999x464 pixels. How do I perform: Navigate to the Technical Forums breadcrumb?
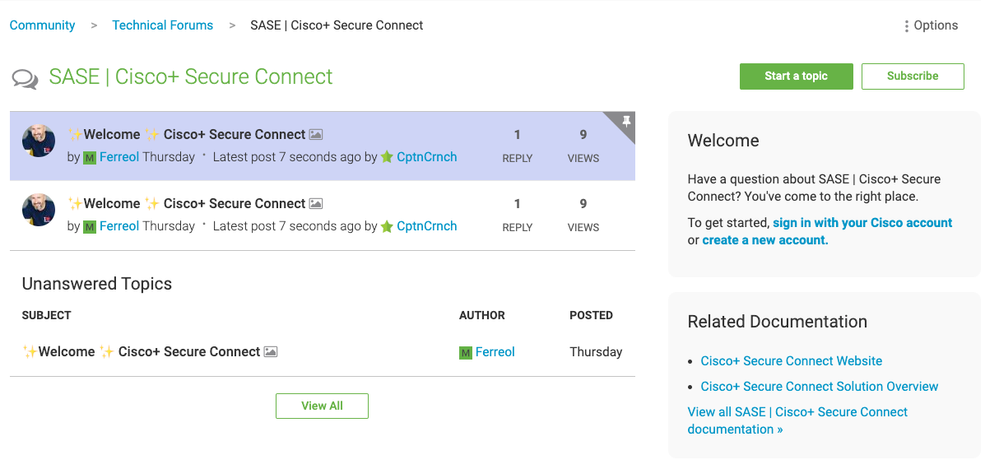click(162, 25)
